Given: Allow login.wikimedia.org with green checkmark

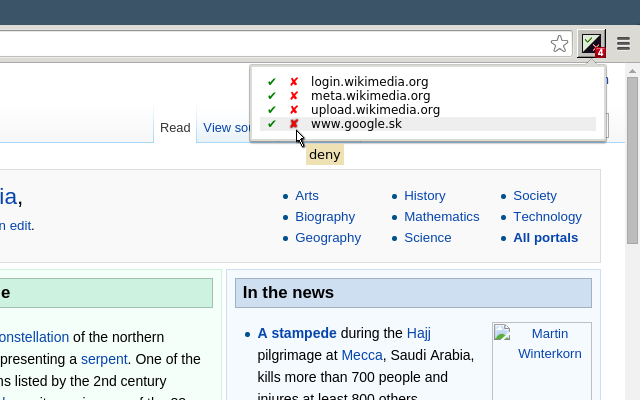Looking at the screenshot, I should (x=272, y=82).
